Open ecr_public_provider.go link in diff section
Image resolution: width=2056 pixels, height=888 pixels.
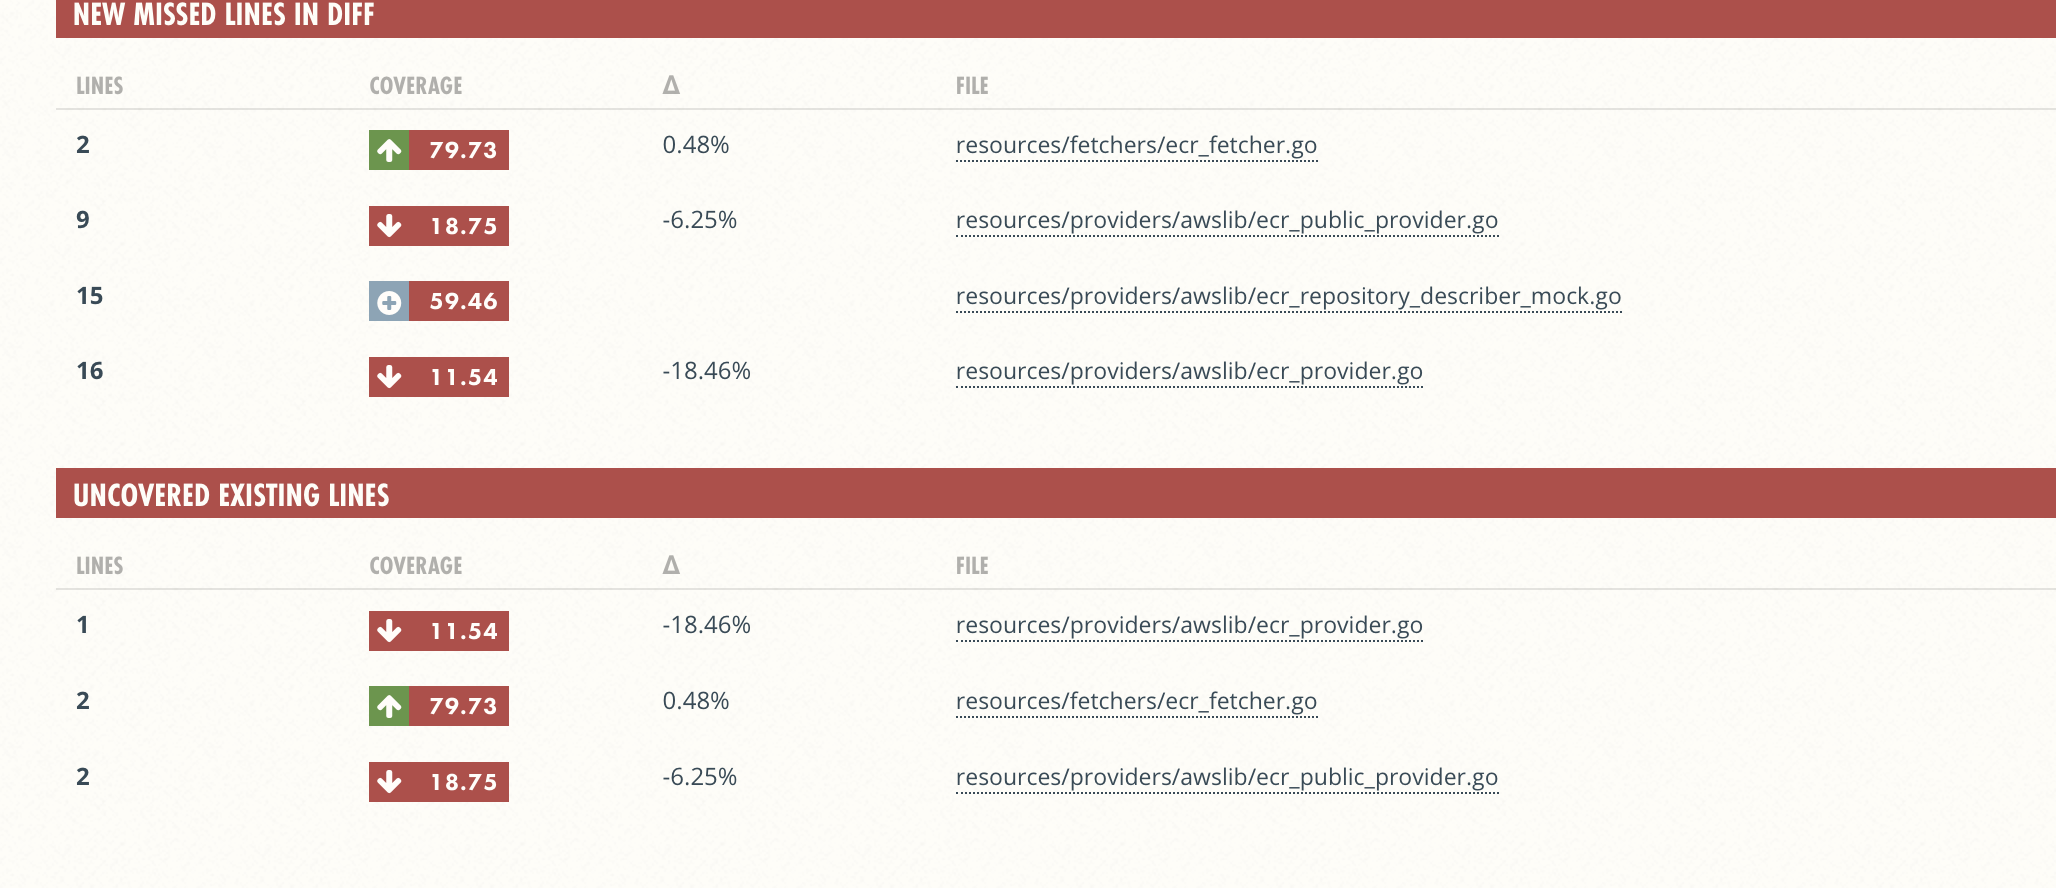(x=1227, y=221)
